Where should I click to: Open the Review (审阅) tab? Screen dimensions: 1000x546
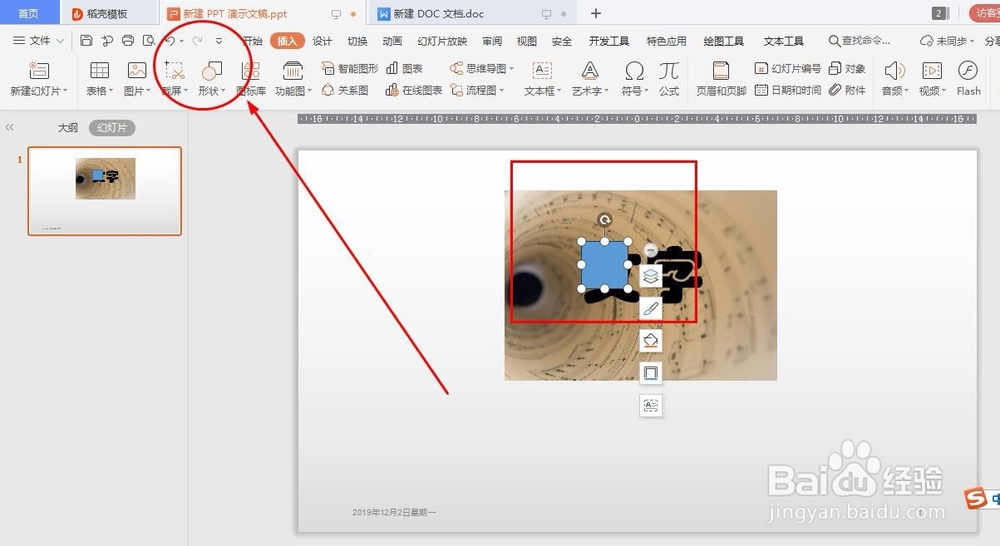pyautogui.click(x=492, y=41)
